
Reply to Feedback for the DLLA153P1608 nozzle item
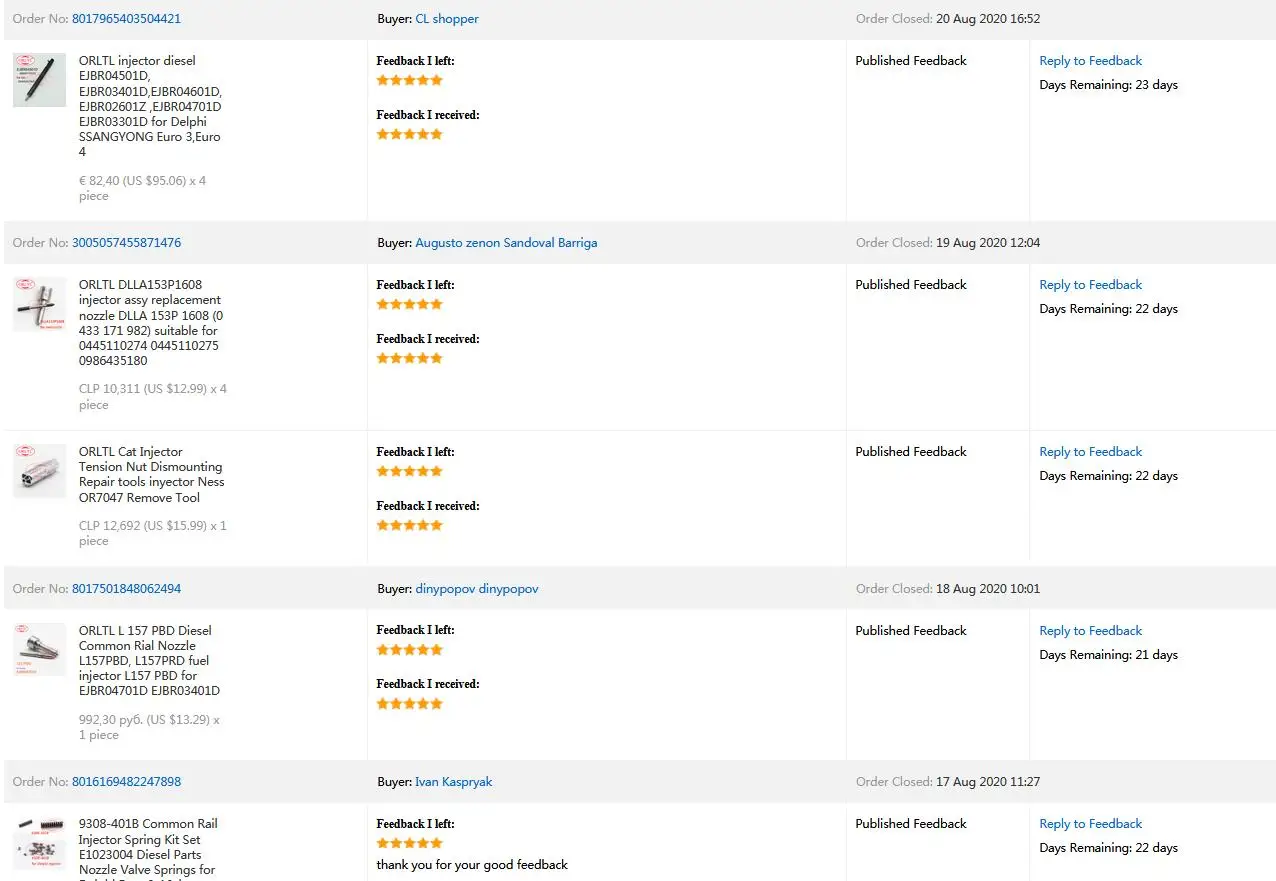(x=1090, y=285)
